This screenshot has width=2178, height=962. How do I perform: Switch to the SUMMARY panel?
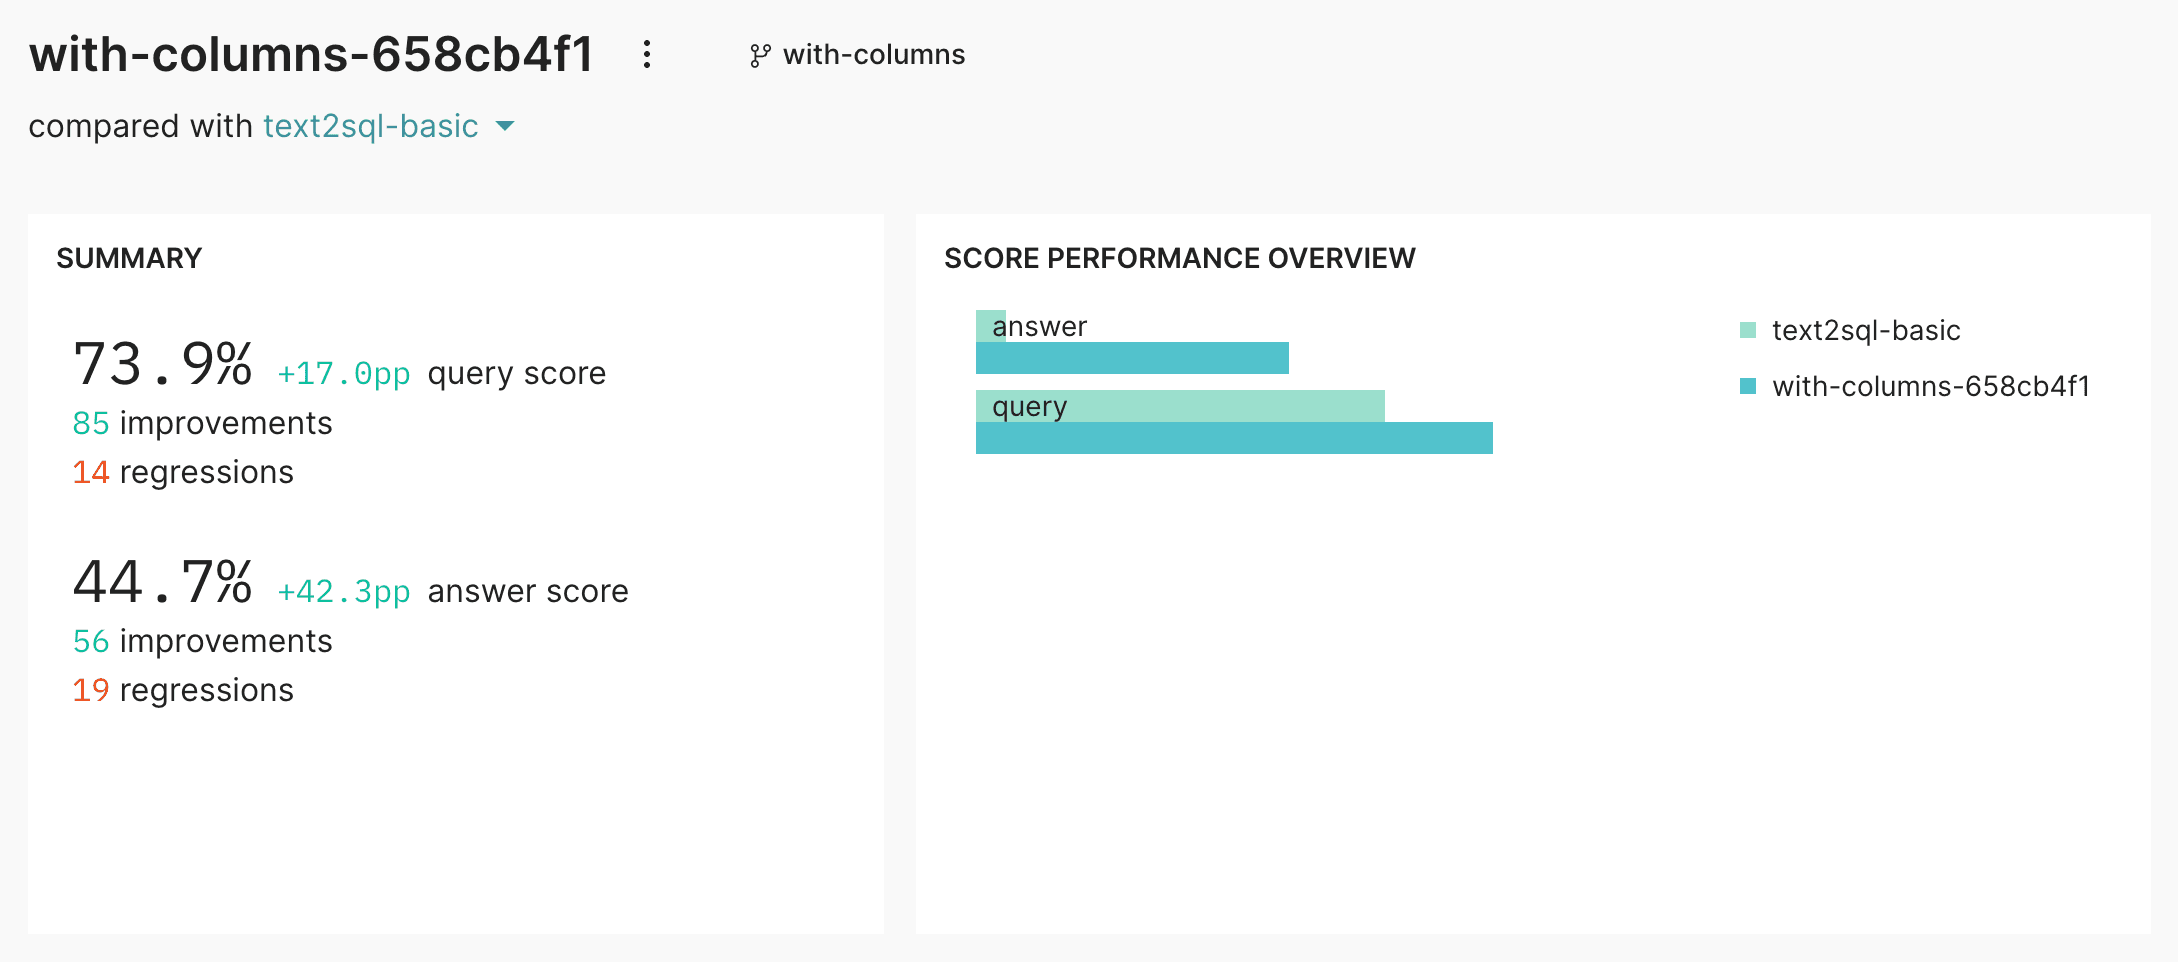point(130,257)
